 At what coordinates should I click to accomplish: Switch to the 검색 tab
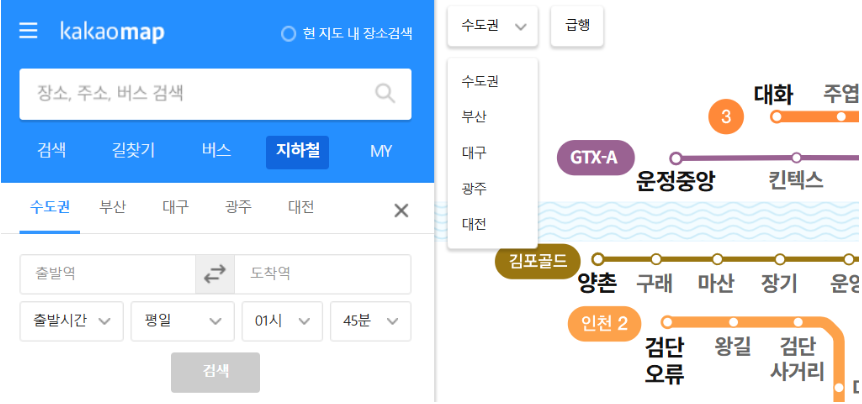(x=52, y=151)
